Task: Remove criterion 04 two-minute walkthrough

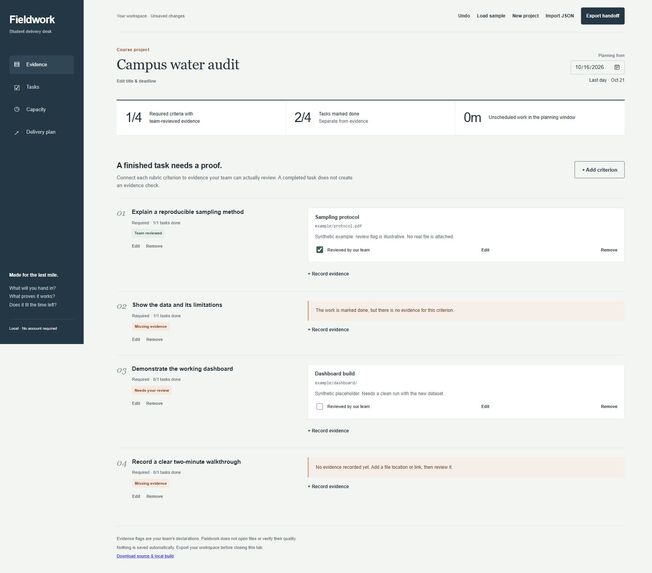Action: [154, 496]
